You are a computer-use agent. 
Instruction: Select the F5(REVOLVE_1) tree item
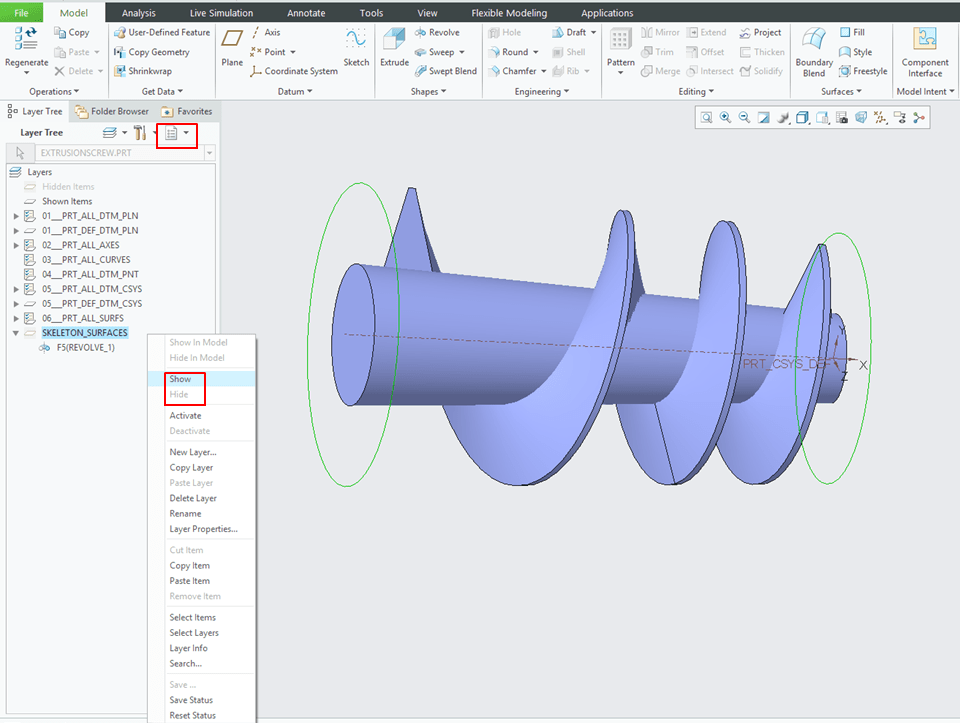click(x=85, y=348)
